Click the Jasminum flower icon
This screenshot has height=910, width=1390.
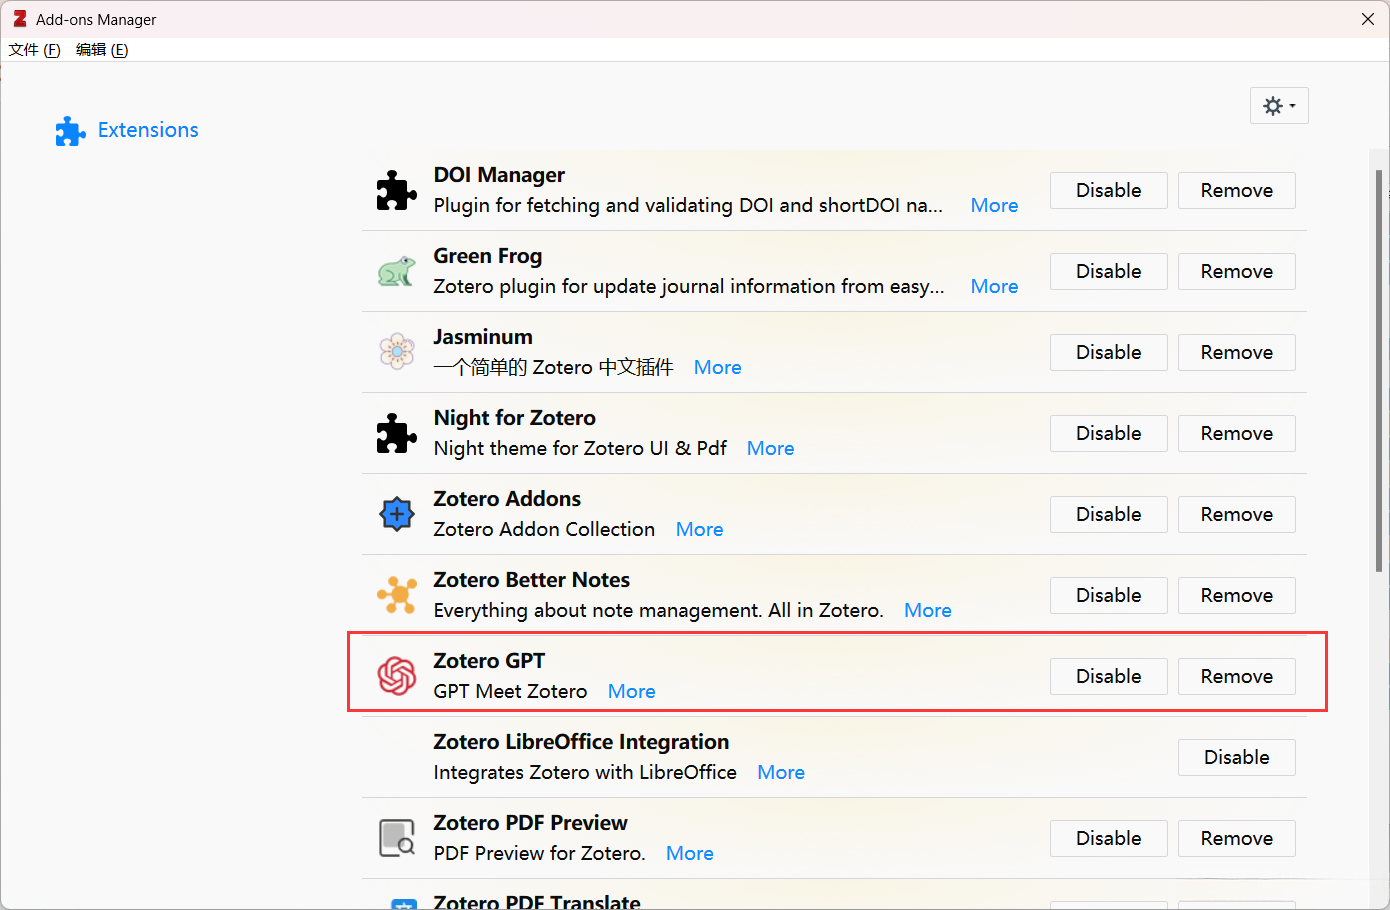tap(396, 352)
